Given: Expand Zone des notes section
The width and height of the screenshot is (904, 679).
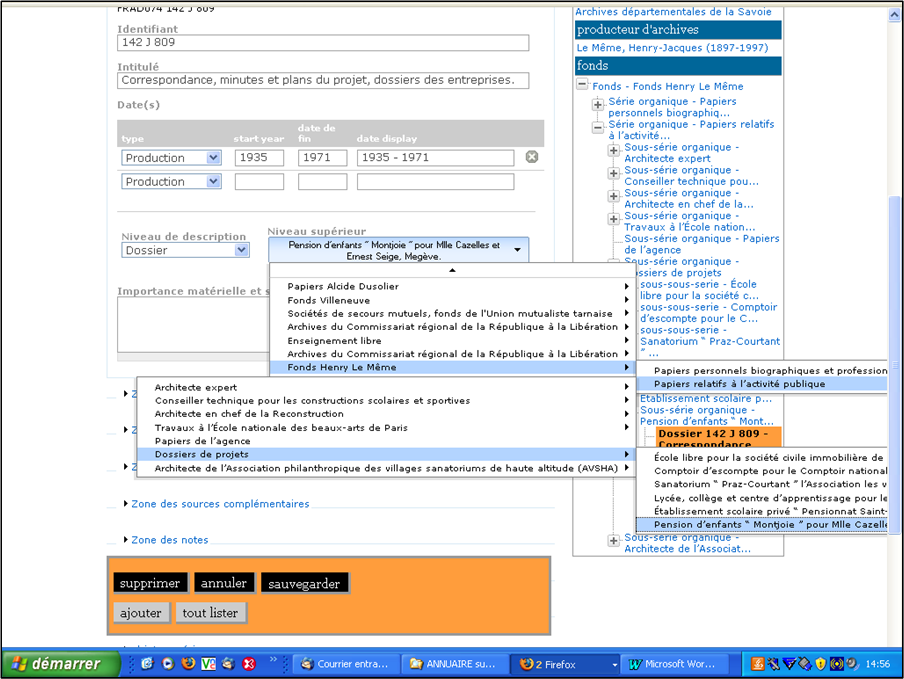Looking at the screenshot, I should [x=170, y=540].
